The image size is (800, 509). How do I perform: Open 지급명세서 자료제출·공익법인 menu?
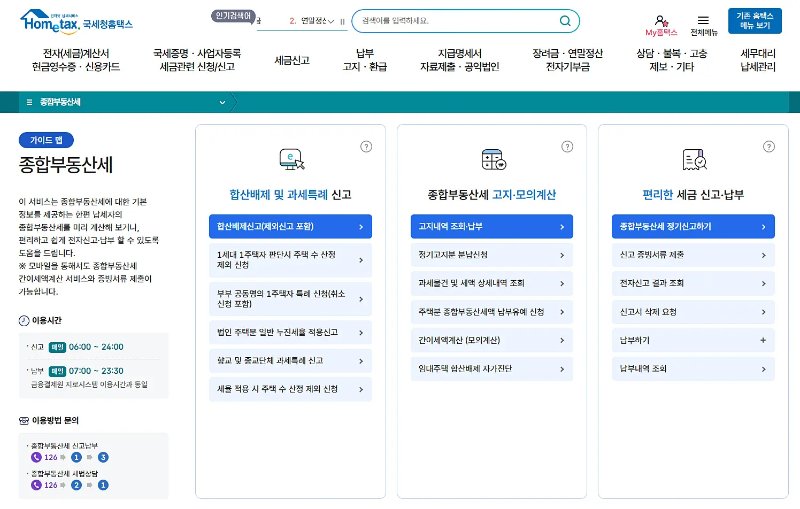[x=460, y=60]
